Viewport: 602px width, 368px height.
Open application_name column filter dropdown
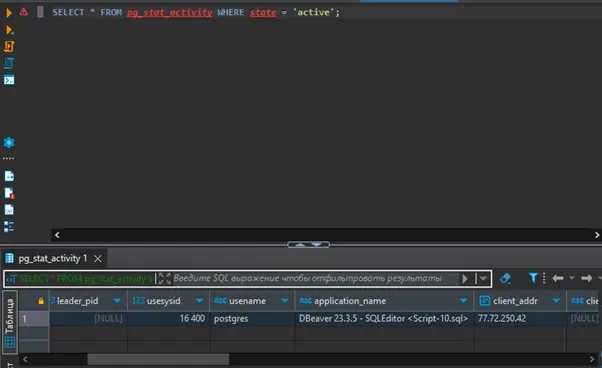click(463, 301)
